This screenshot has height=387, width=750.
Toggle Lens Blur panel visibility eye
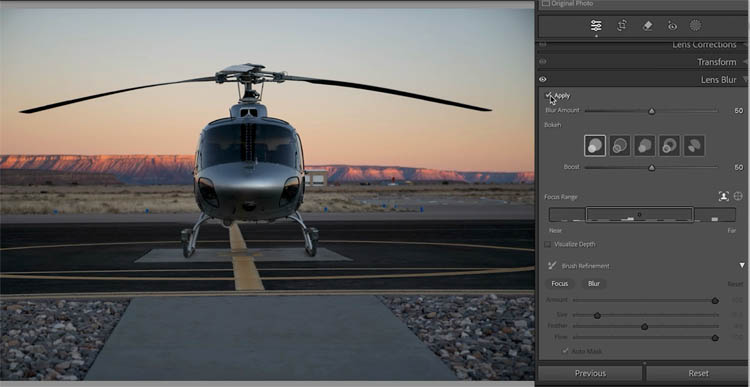pyautogui.click(x=543, y=79)
